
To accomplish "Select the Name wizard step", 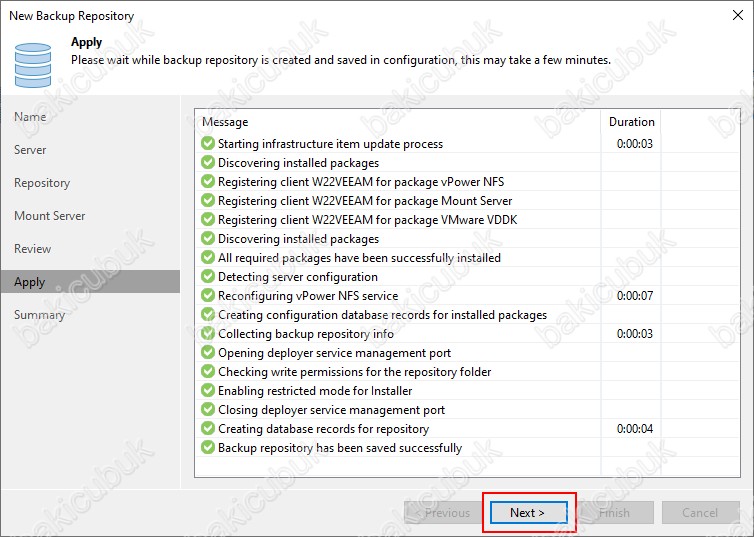I will click(x=30, y=117).
